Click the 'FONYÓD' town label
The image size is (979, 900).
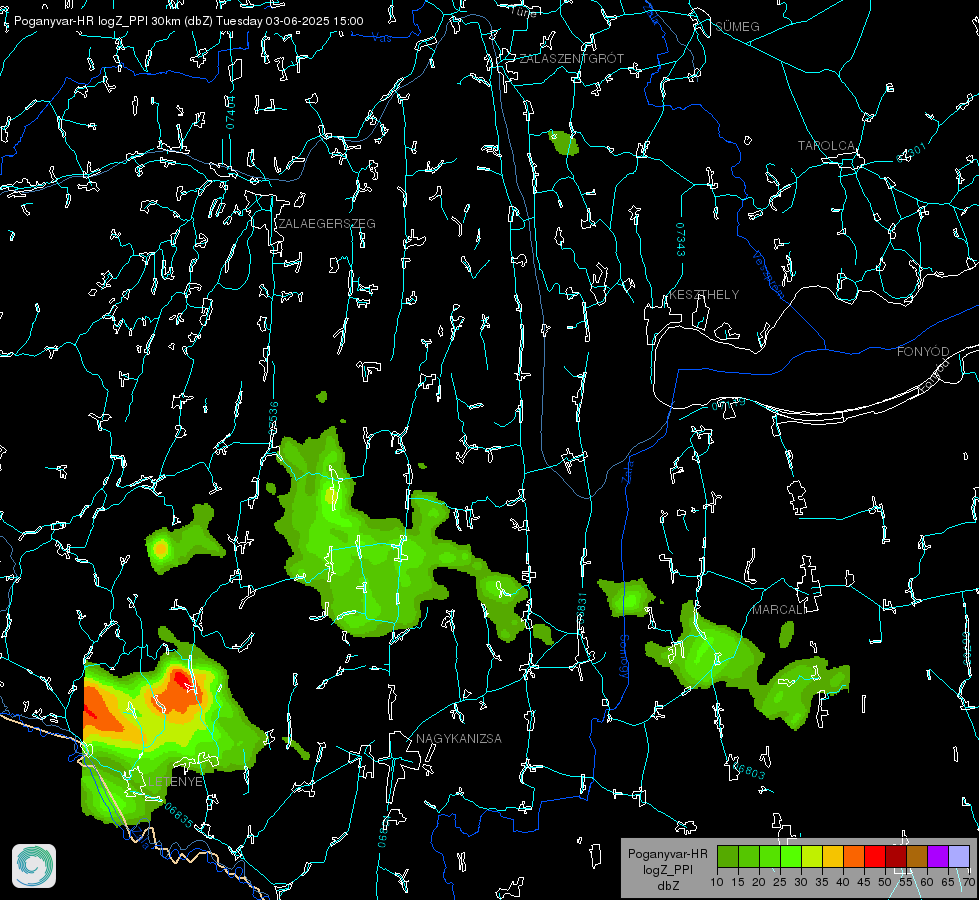click(923, 352)
